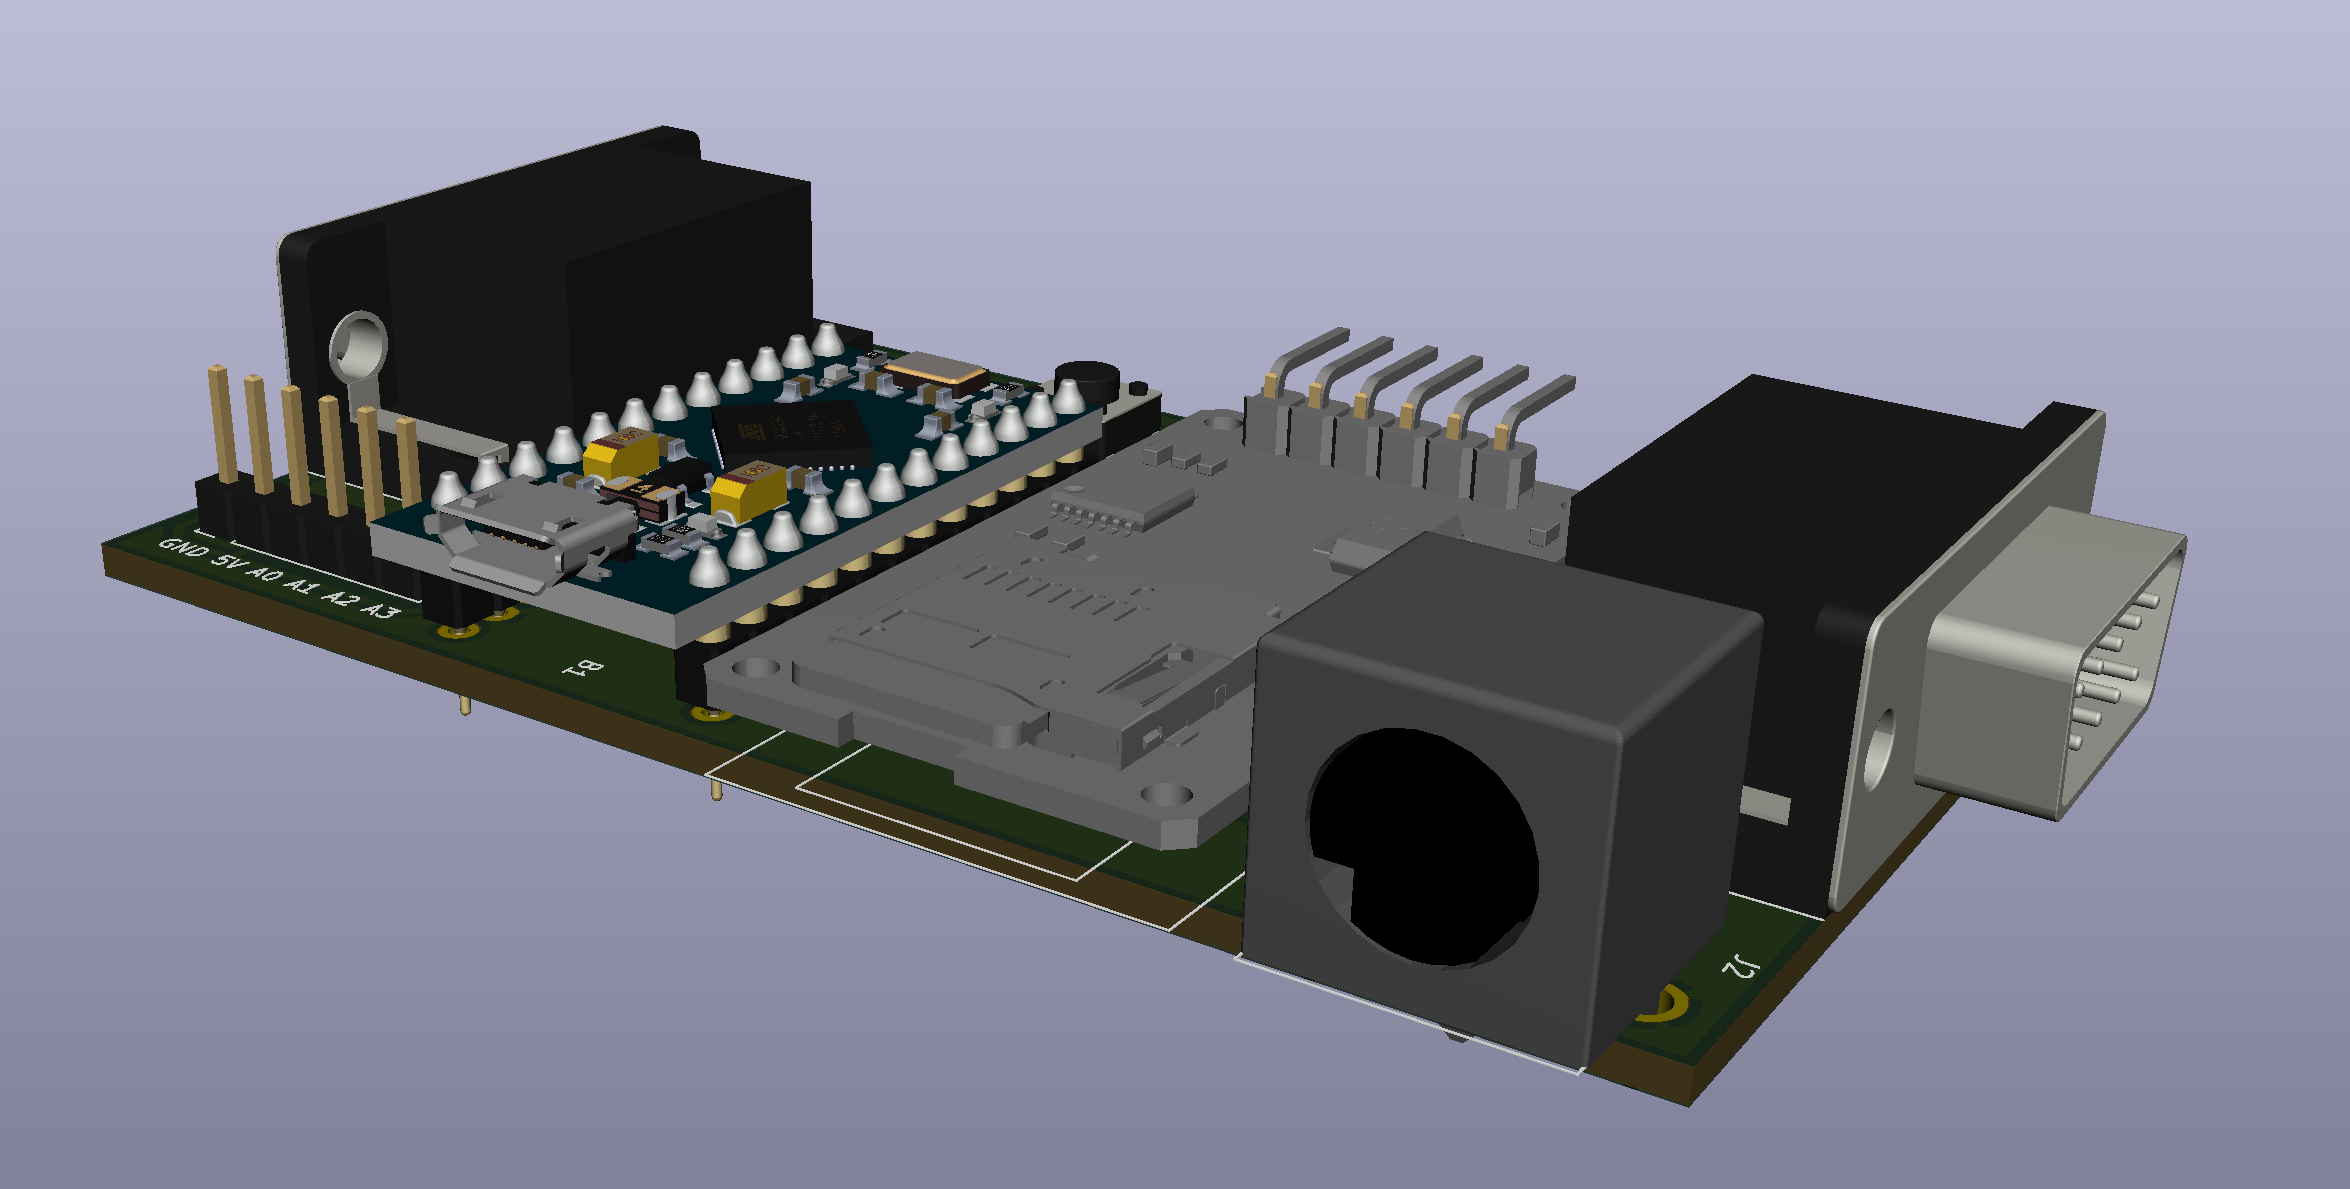2350x1189 pixels.
Task: Click the GND silkscreen label
Action: coord(184,548)
